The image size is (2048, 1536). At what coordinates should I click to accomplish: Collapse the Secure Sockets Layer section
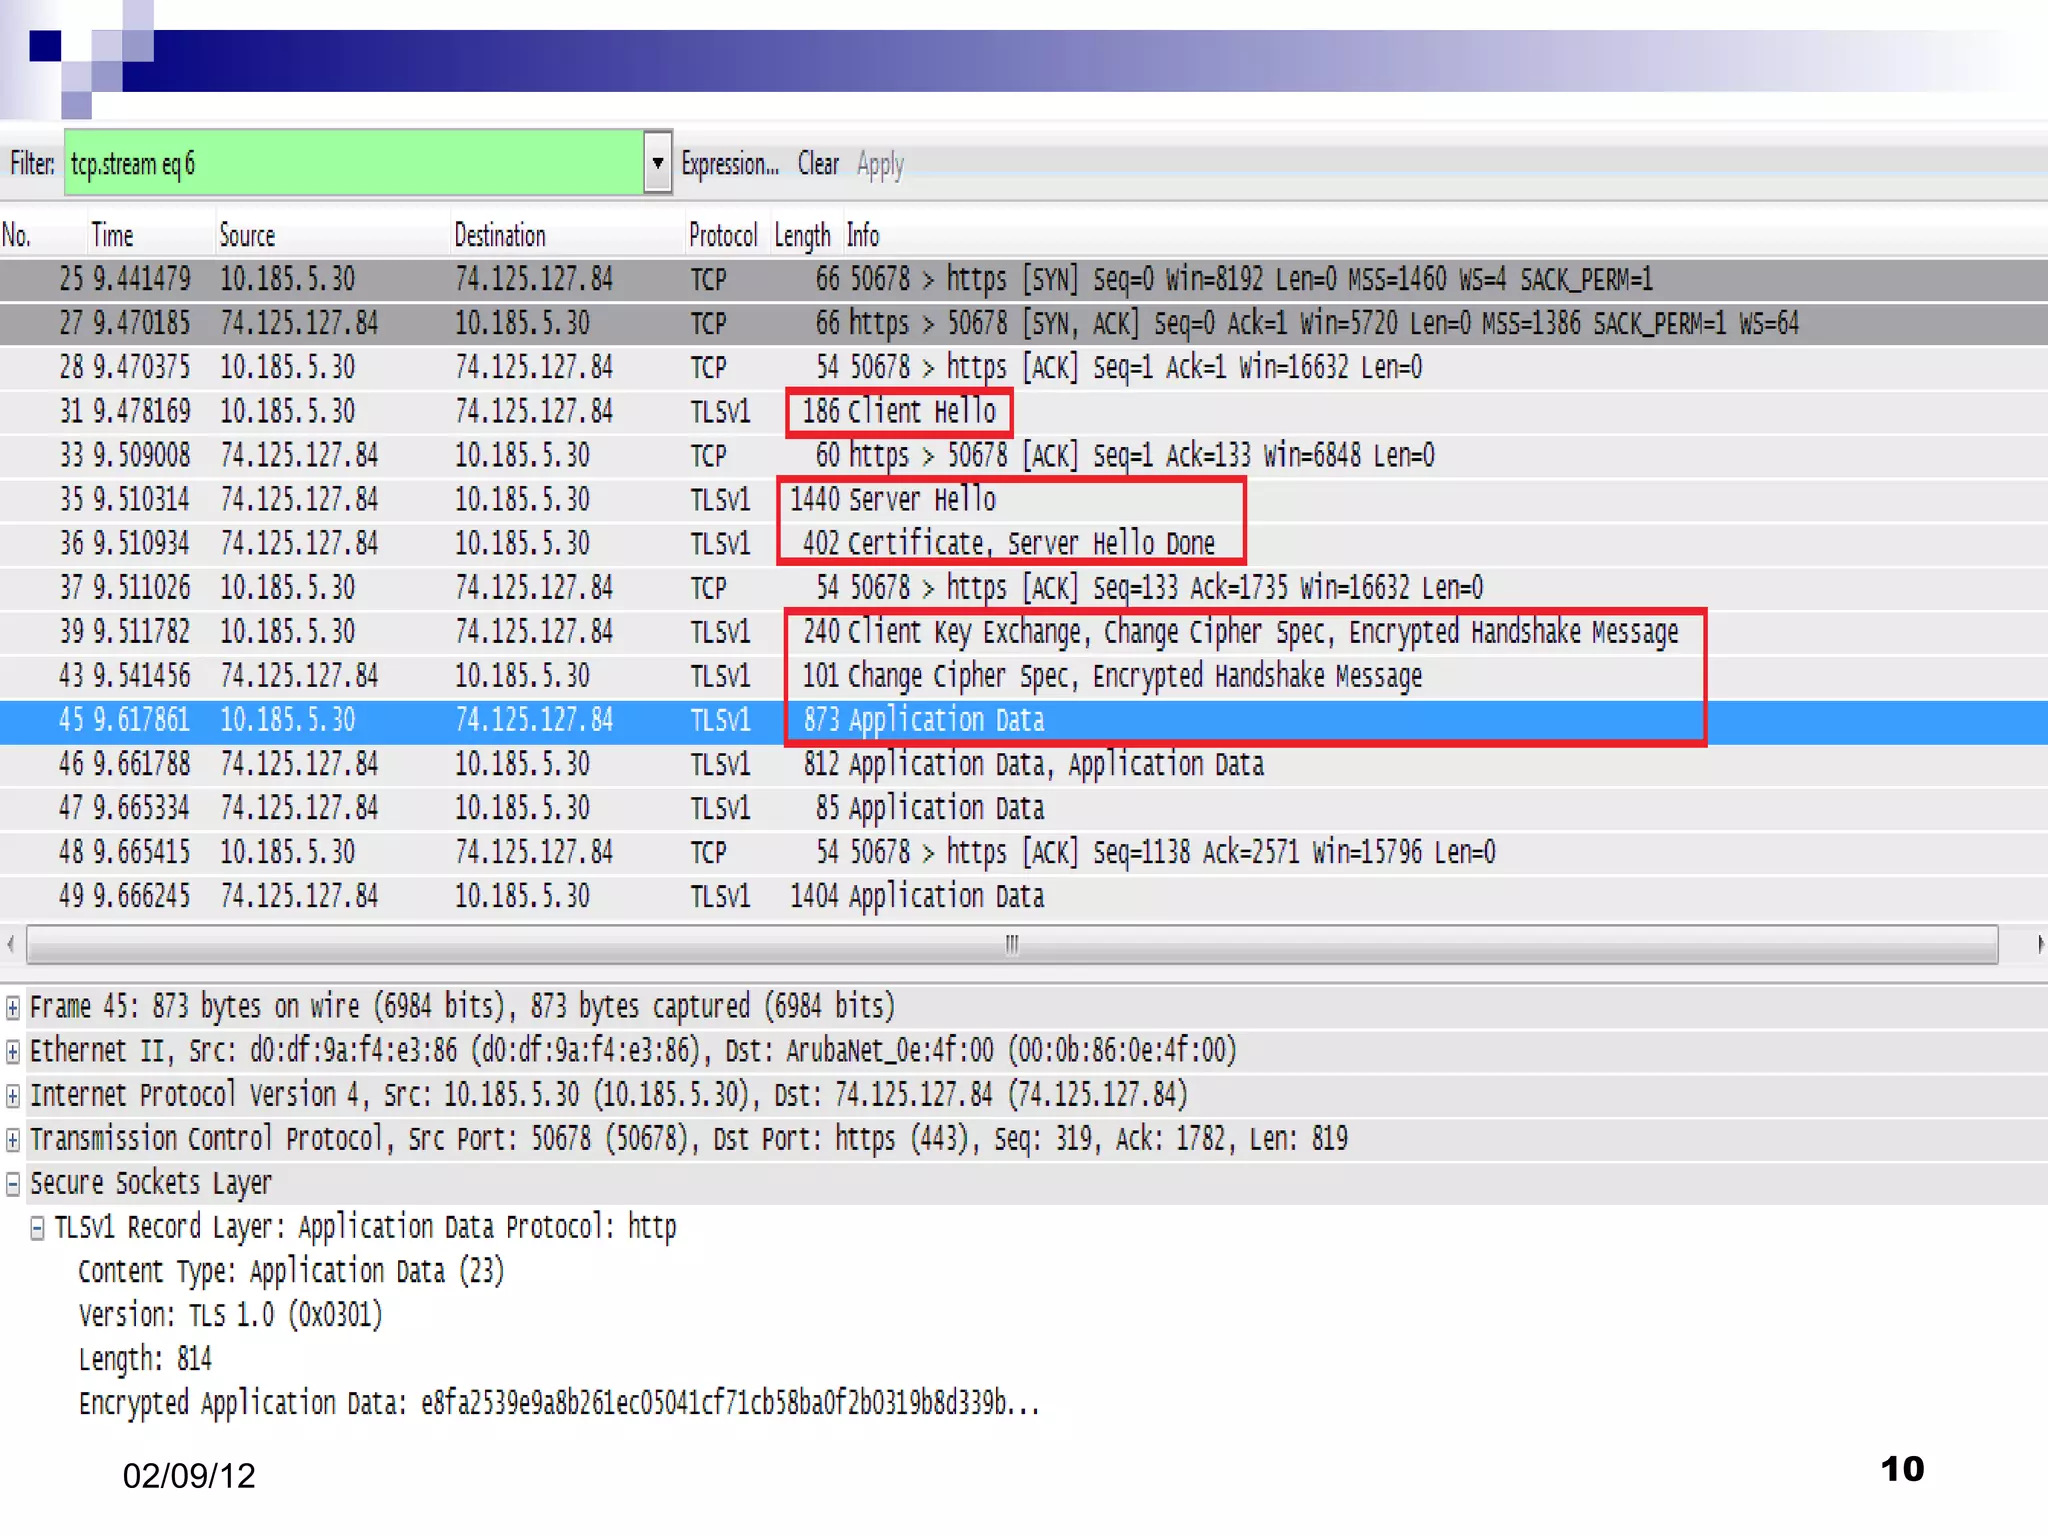13,1184
